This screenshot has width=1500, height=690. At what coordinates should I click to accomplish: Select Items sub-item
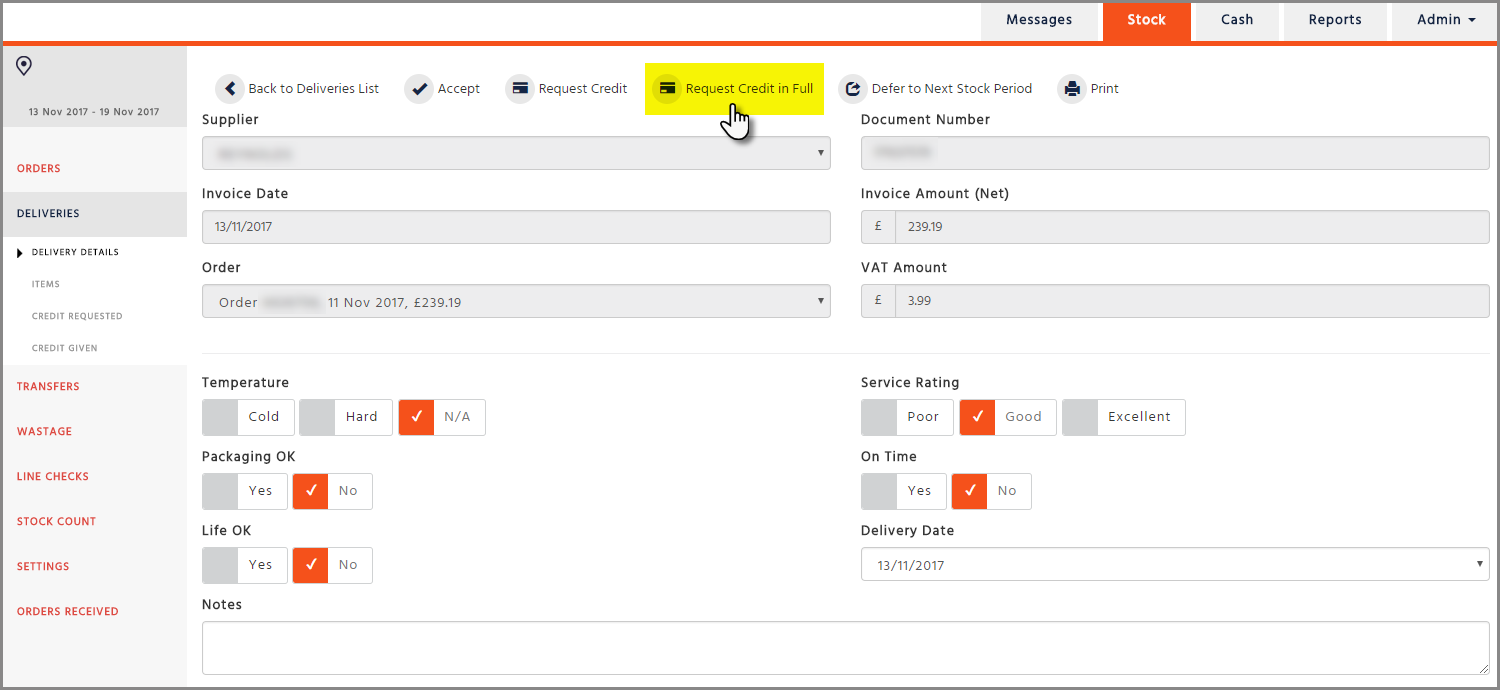46,284
